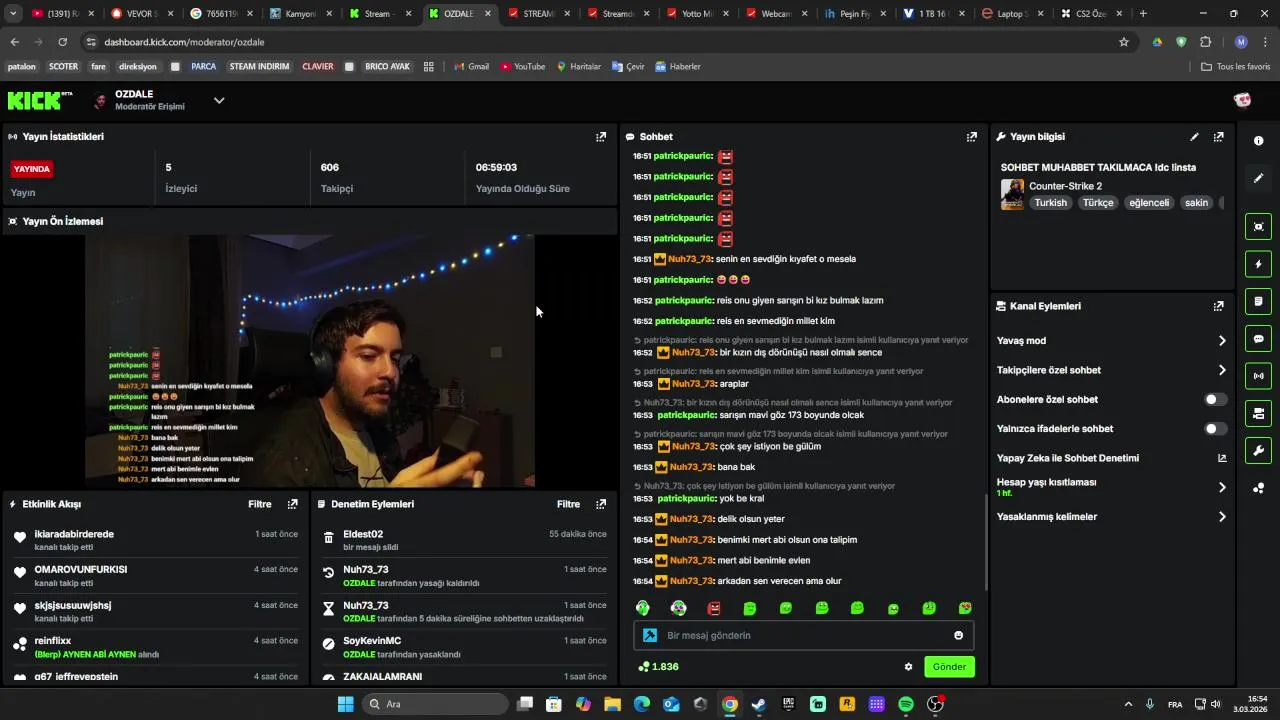Open chat settings gear icon
This screenshot has width=1280, height=720.
pos(909,667)
